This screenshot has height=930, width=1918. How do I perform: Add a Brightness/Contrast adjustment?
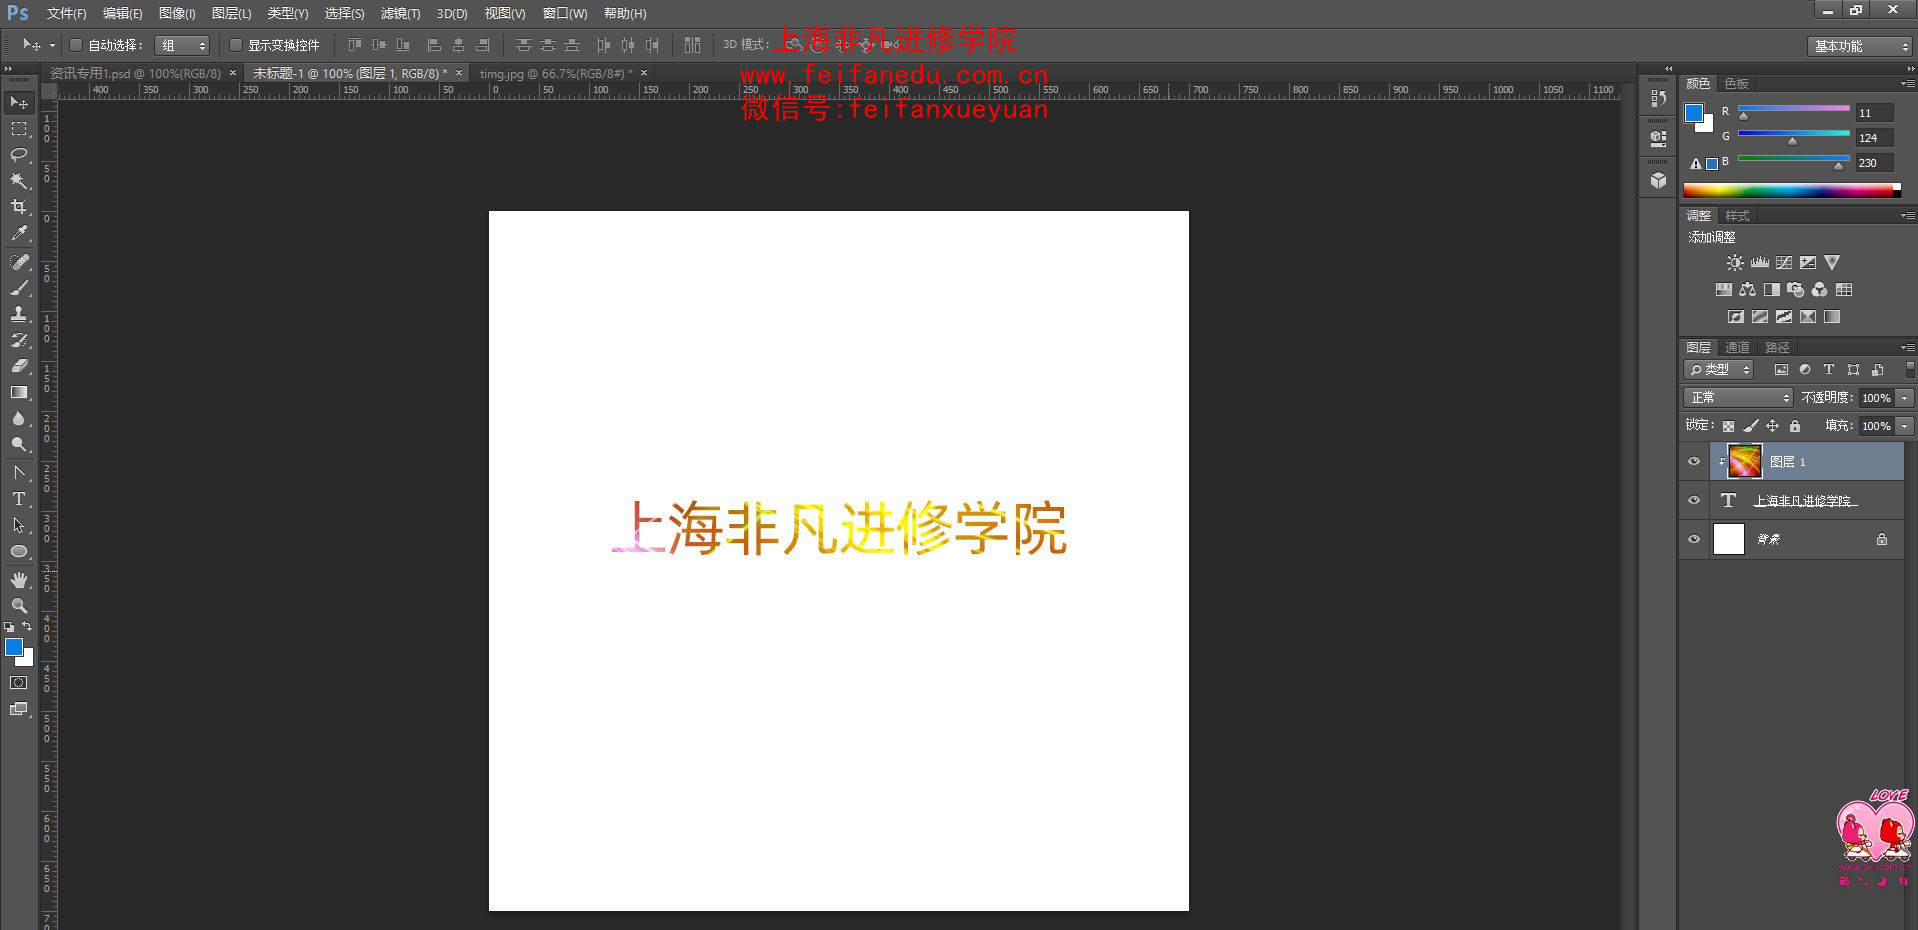pos(1735,263)
